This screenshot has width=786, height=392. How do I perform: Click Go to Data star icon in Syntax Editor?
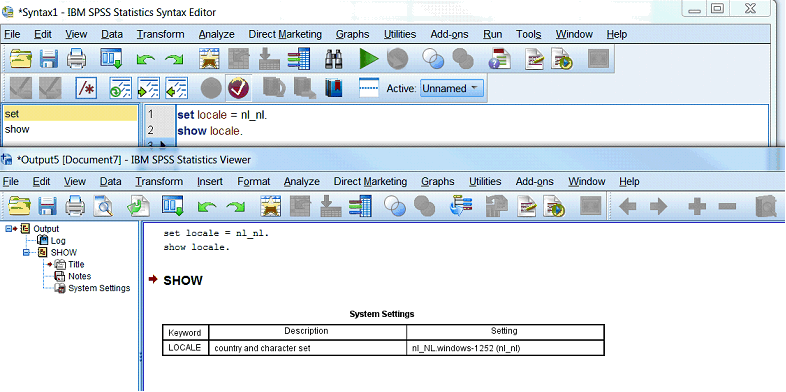point(210,59)
